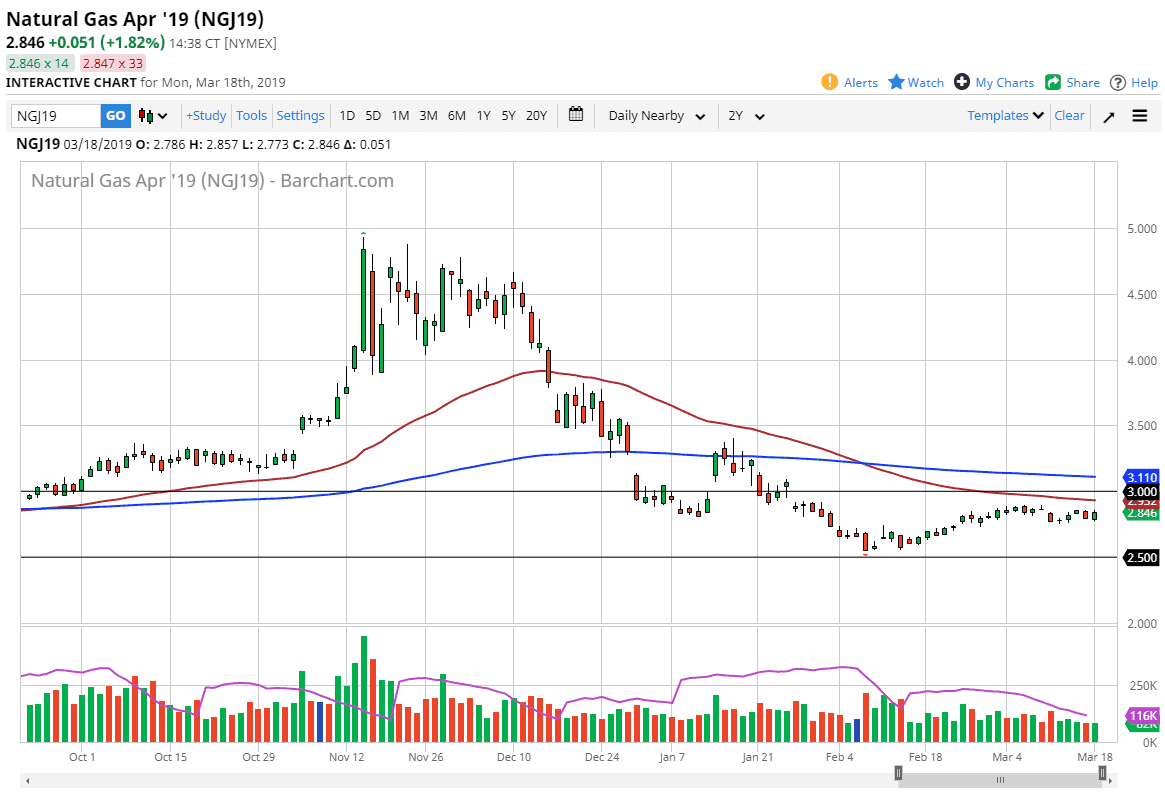Viewport: 1165px width, 799px height.
Task: Open the 2Y period dropdown
Action: (746, 116)
